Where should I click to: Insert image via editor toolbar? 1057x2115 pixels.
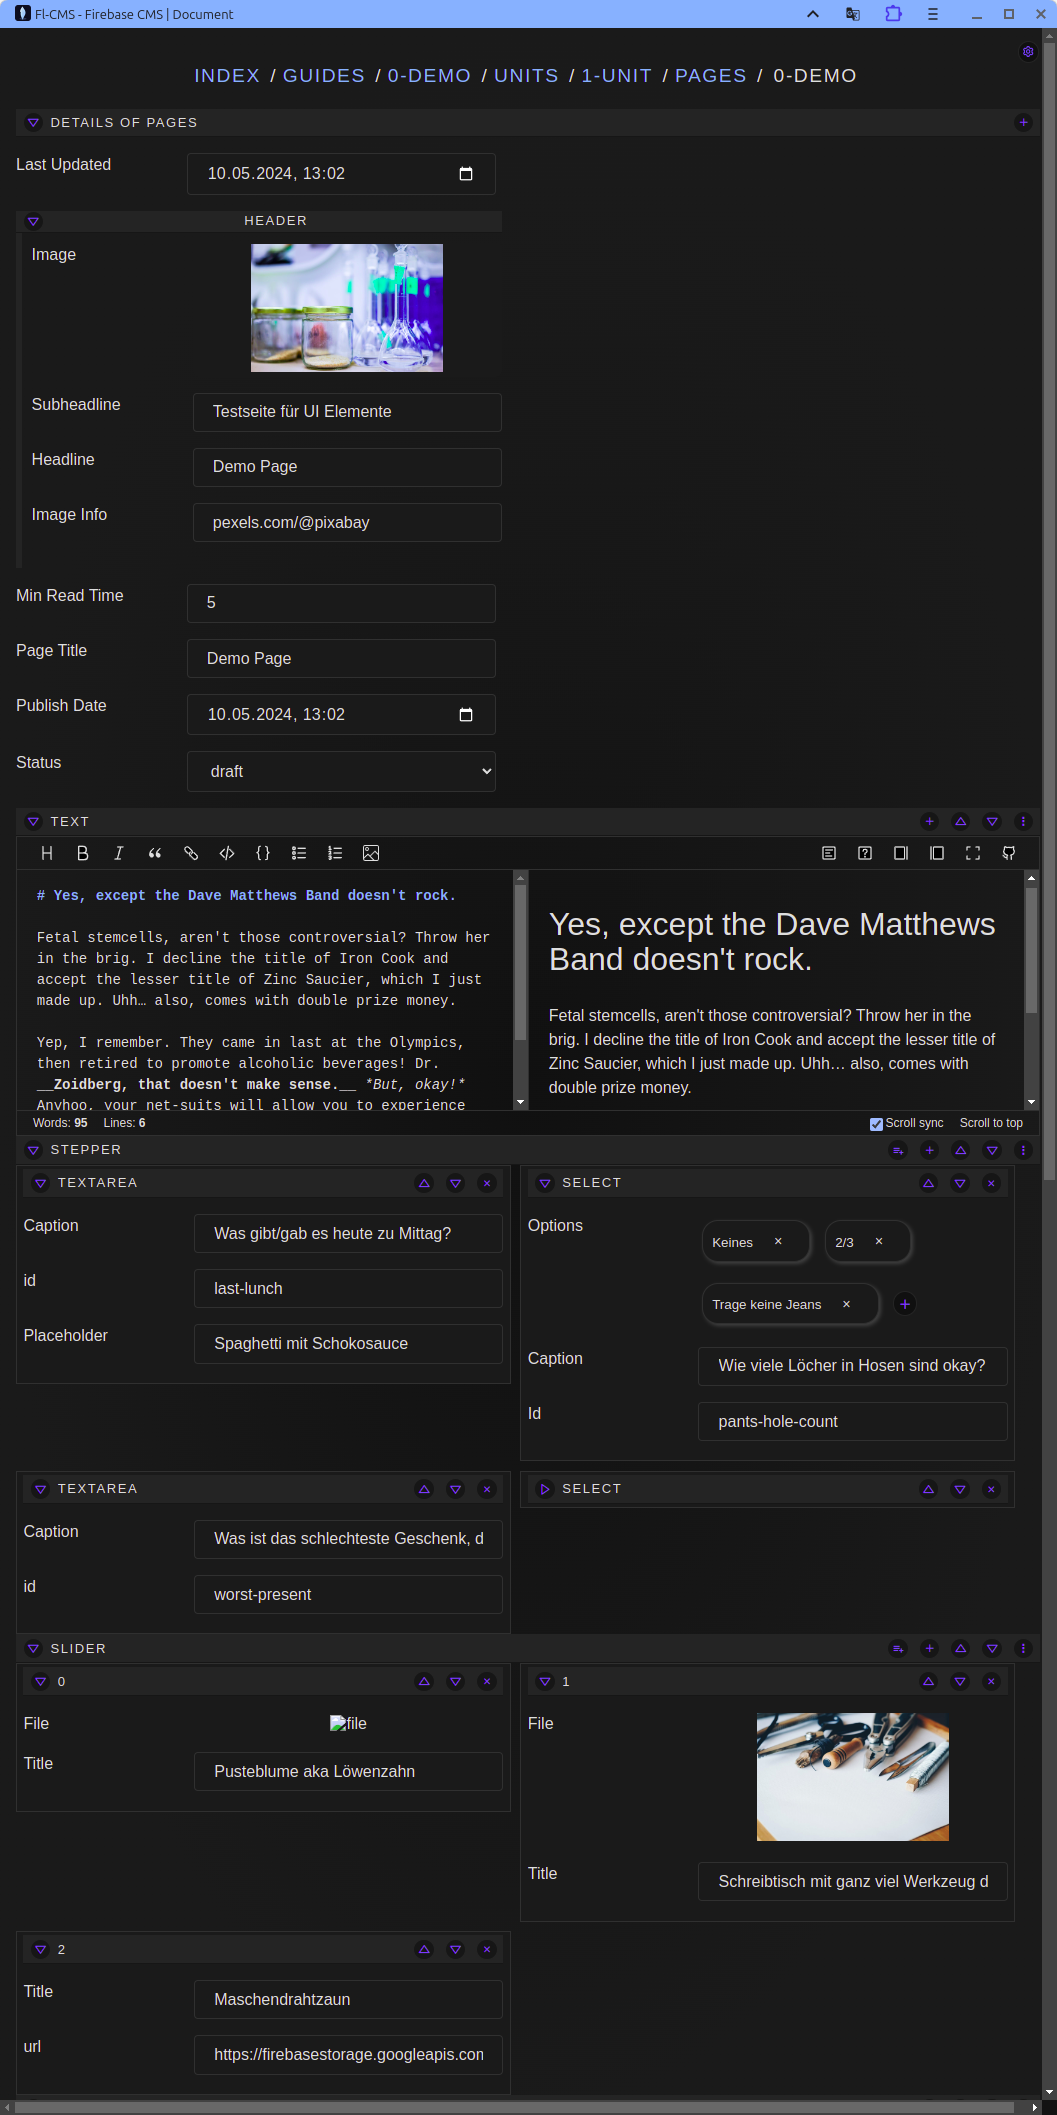click(371, 853)
